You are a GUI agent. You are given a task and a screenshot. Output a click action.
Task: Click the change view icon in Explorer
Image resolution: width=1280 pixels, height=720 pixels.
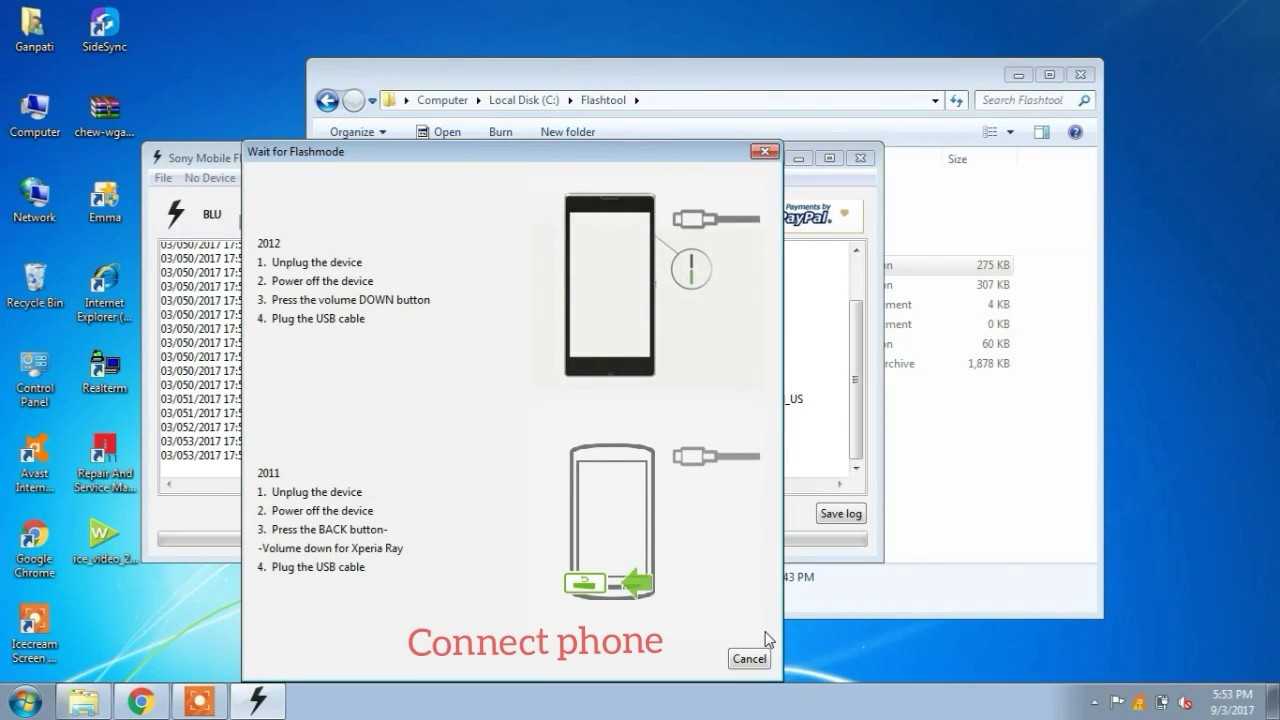click(990, 132)
